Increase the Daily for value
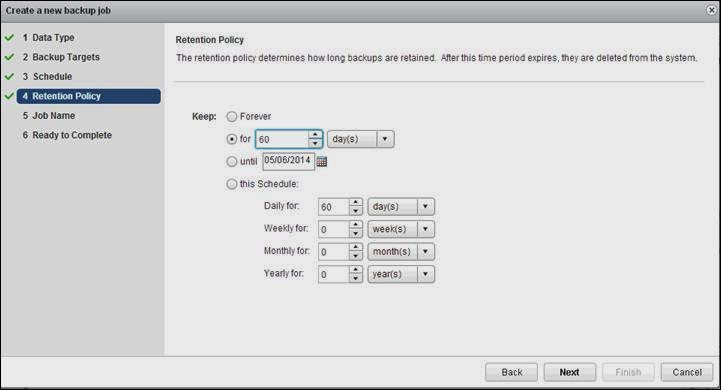Viewport: 721px width, 390px height. pos(355,202)
